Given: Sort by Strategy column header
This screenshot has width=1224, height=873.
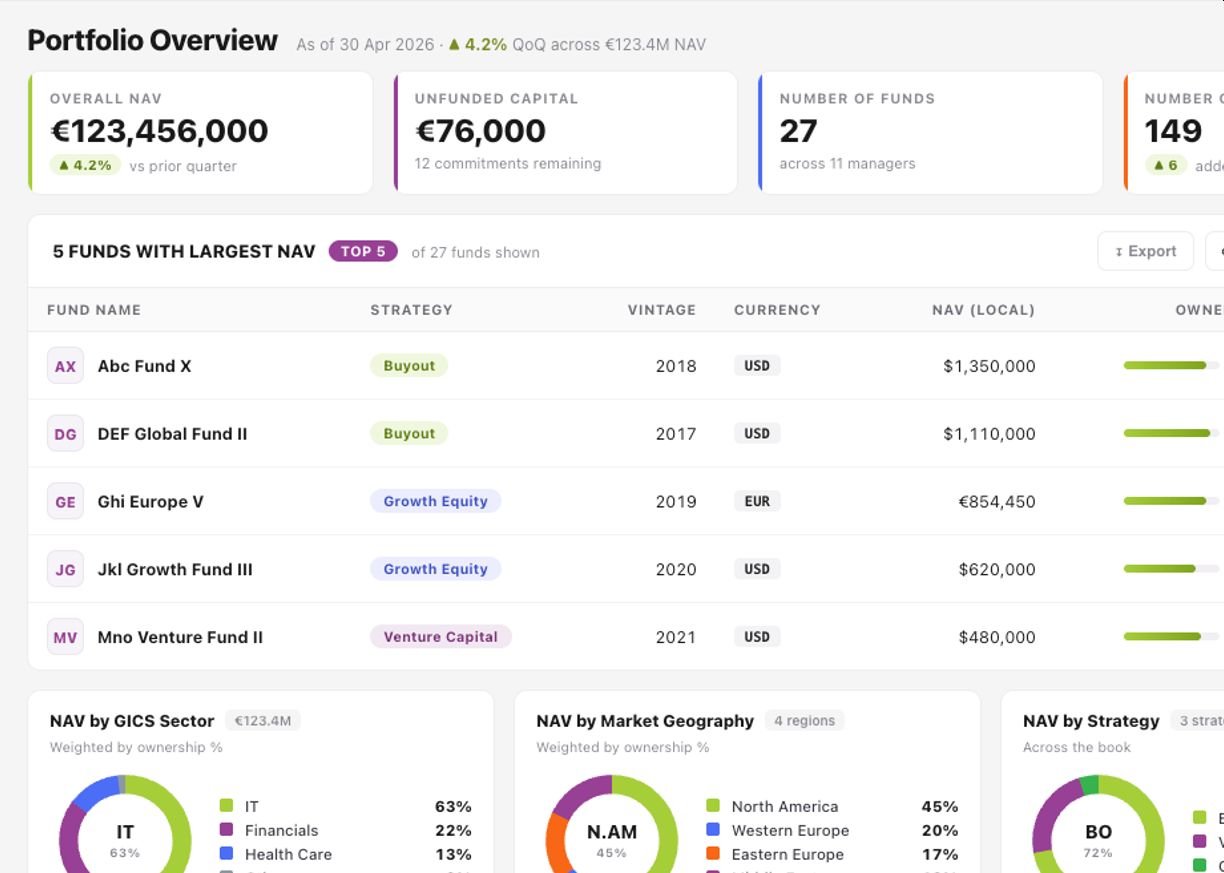Looking at the screenshot, I should tap(411, 310).
